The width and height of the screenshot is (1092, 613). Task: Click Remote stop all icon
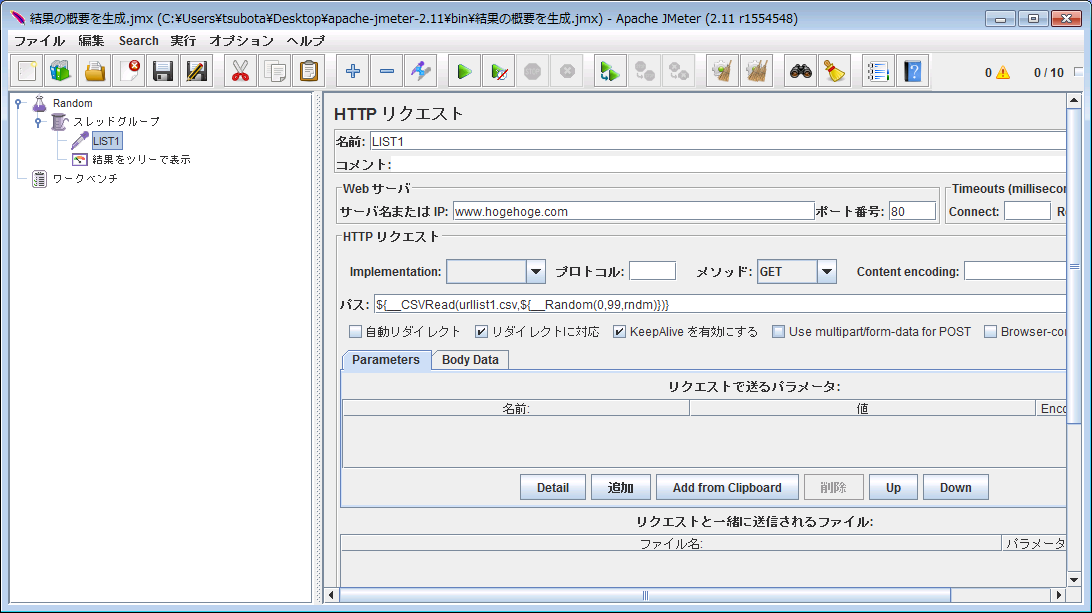tap(644, 71)
